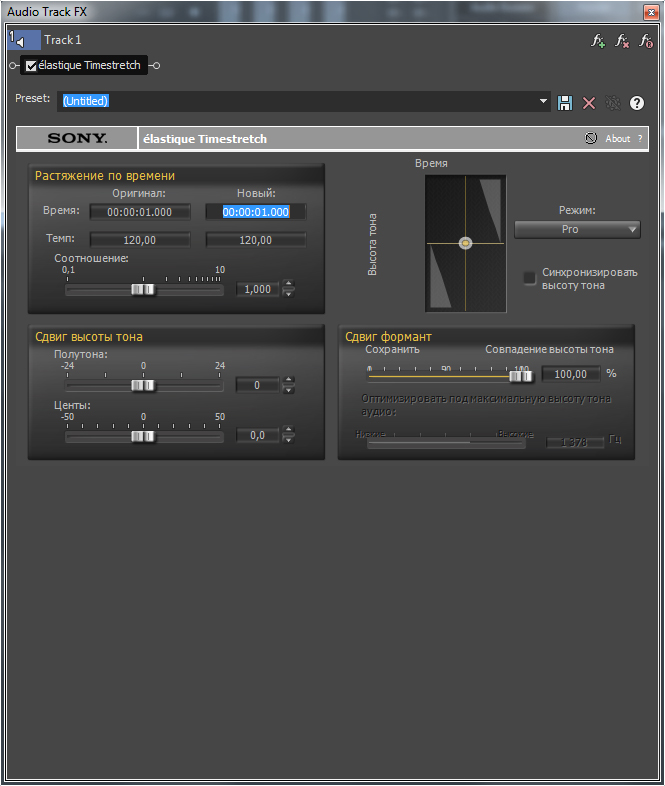This screenshot has height=786, width=665.
Task: Click the Новый tempo 120,00 field
Action: 256,240
